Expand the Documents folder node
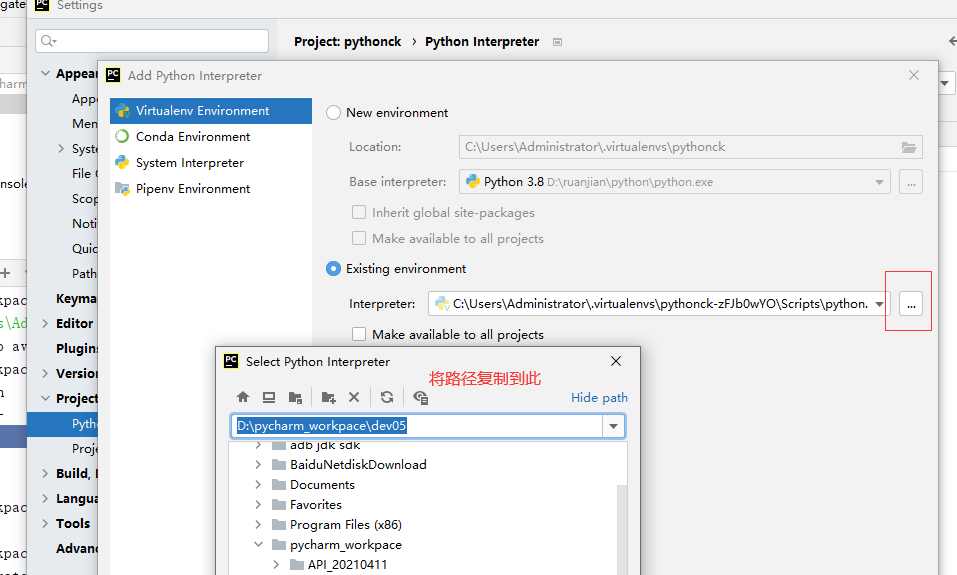This screenshot has height=575, width=957. pyautogui.click(x=258, y=485)
